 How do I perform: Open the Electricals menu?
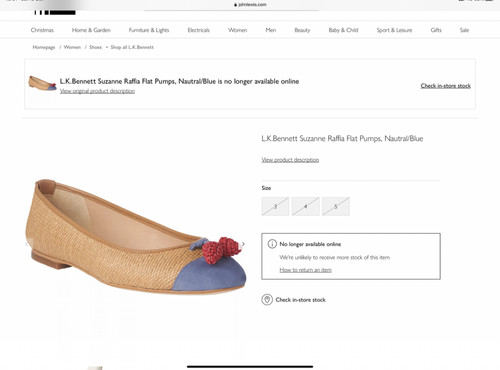(198, 30)
